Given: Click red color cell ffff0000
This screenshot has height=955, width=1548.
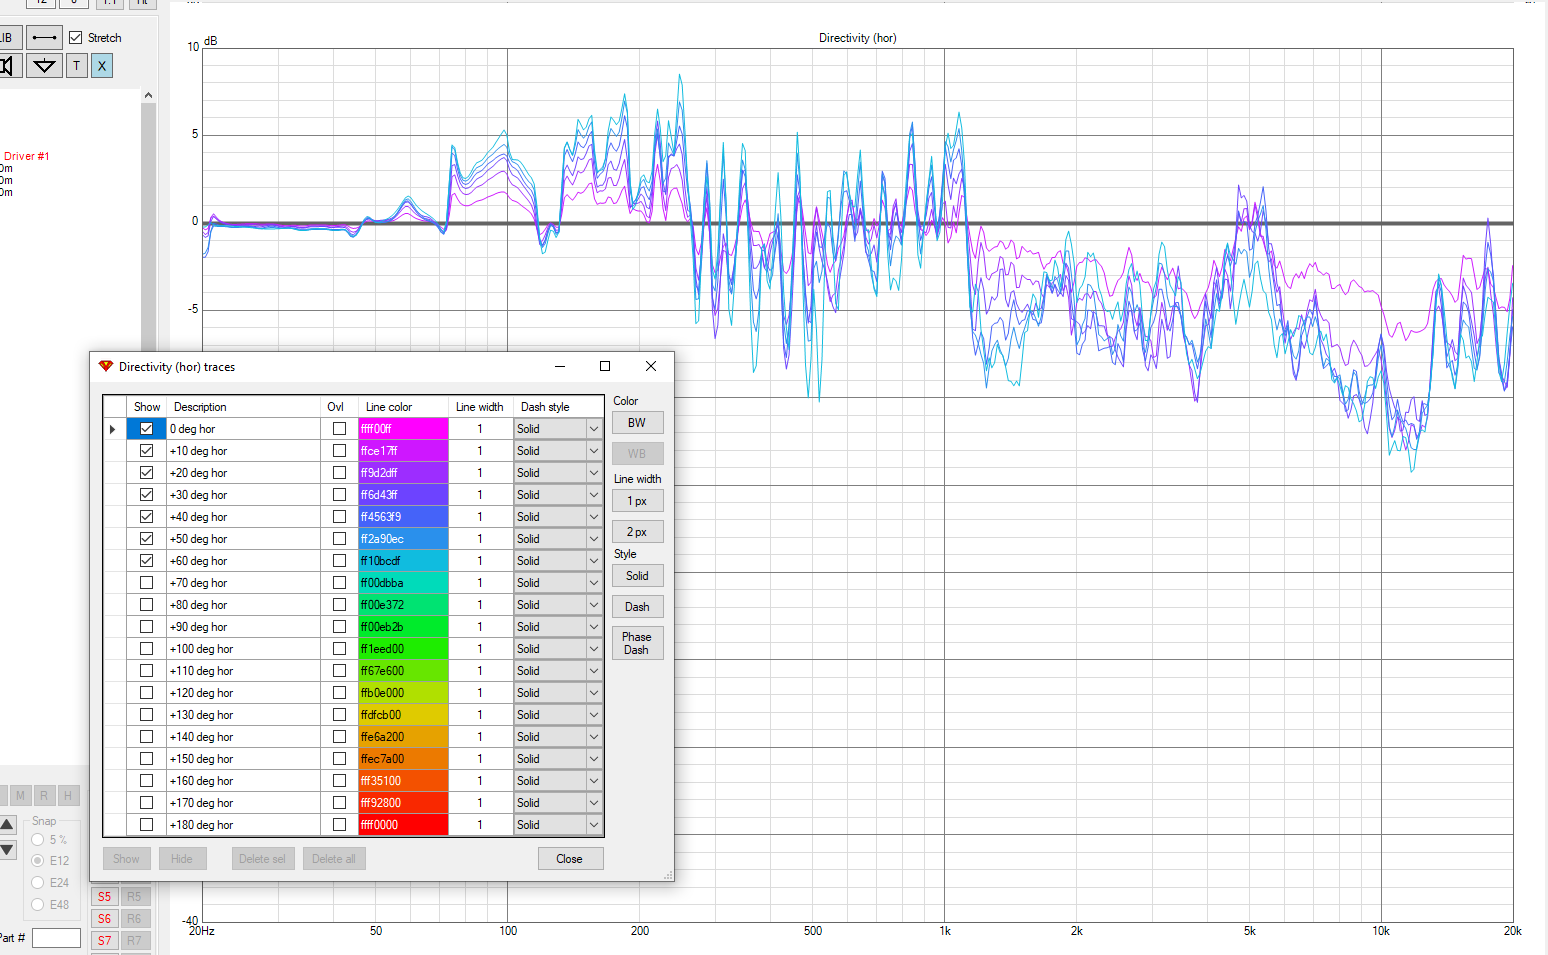Looking at the screenshot, I should pos(403,825).
